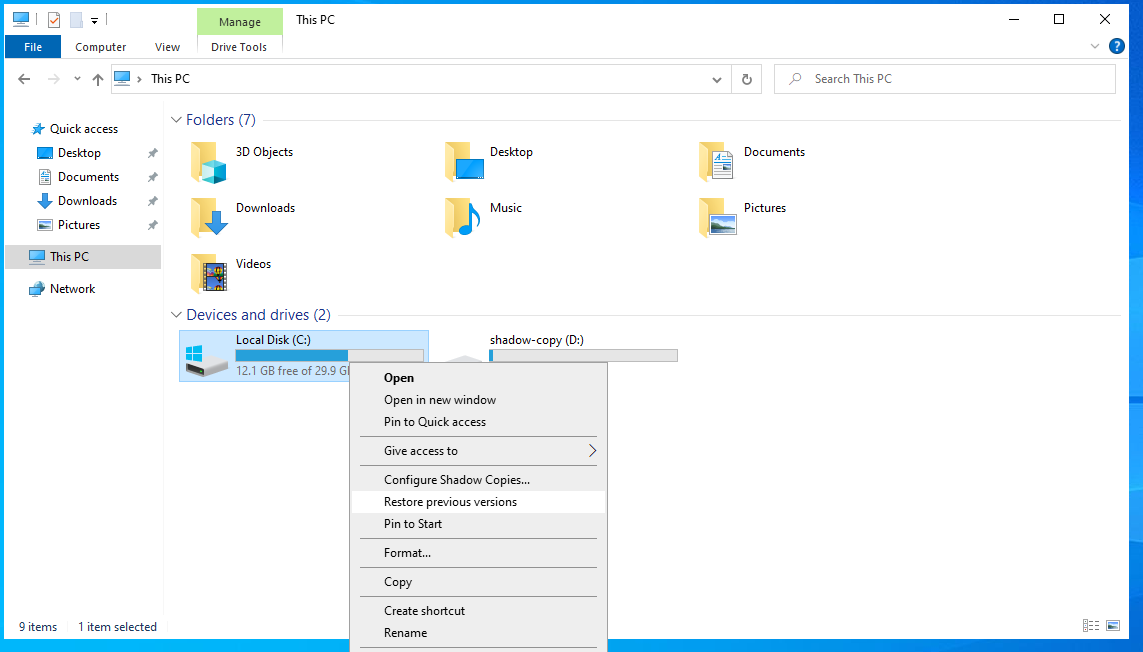Click the Search This PC field
The height and width of the screenshot is (652, 1143).
point(945,79)
